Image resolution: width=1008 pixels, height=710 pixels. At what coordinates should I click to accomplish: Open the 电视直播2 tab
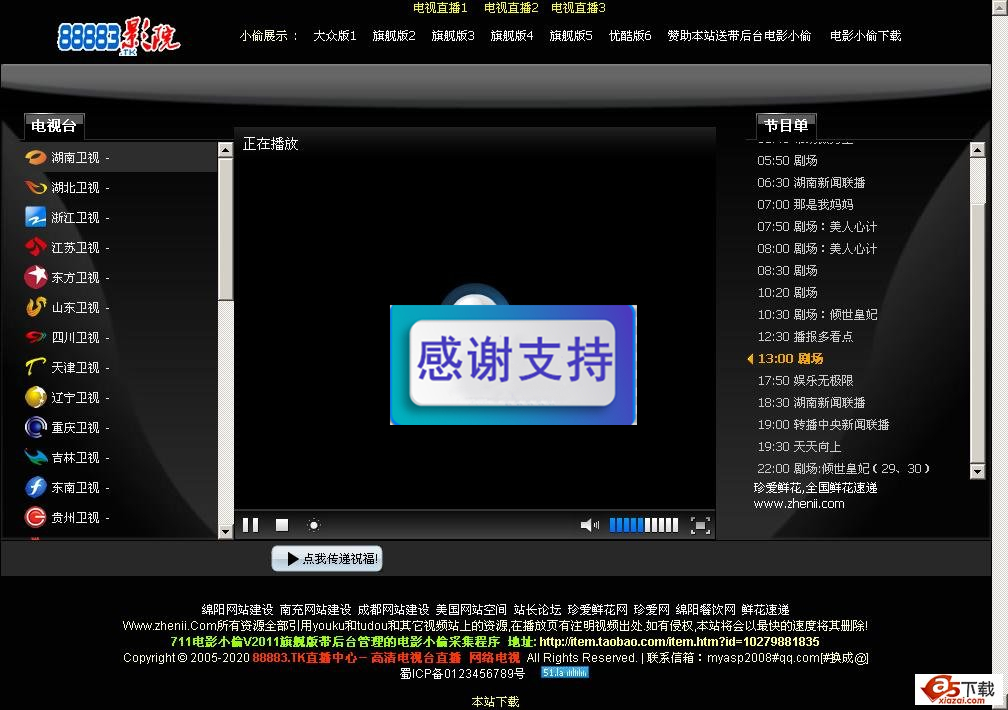click(511, 8)
